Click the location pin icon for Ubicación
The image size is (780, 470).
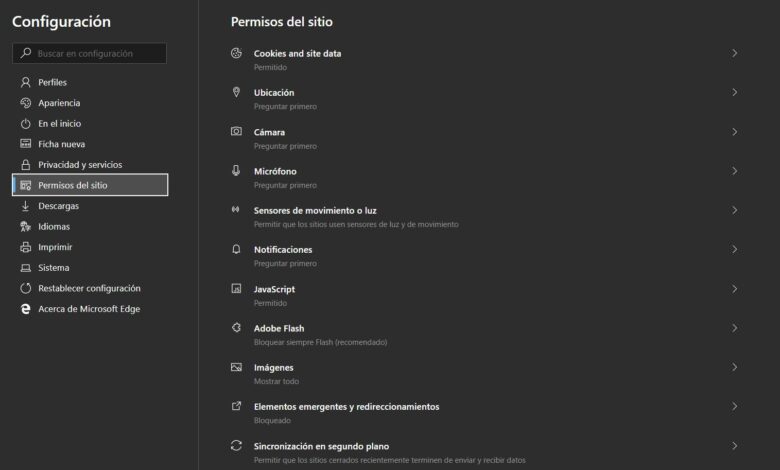[x=236, y=93]
